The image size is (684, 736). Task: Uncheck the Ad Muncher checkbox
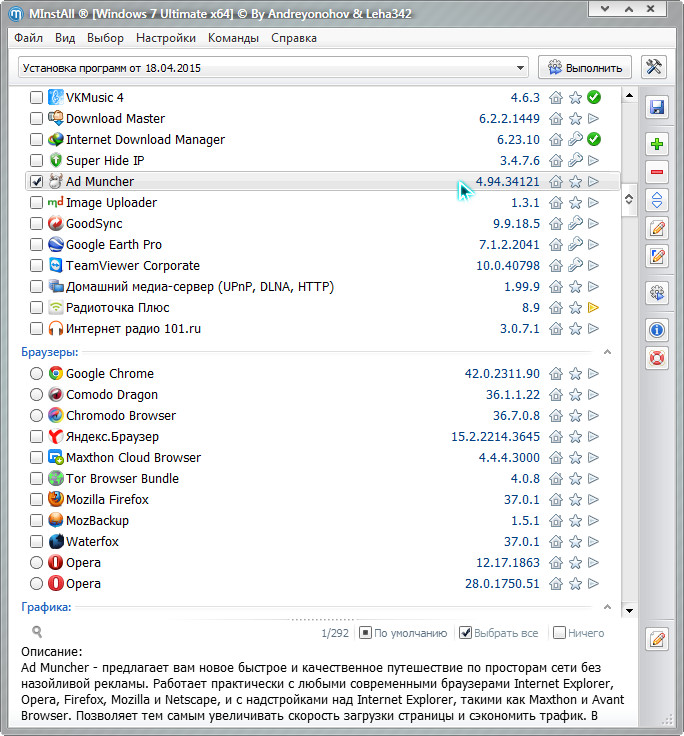pyautogui.click(x=37, y=182)
